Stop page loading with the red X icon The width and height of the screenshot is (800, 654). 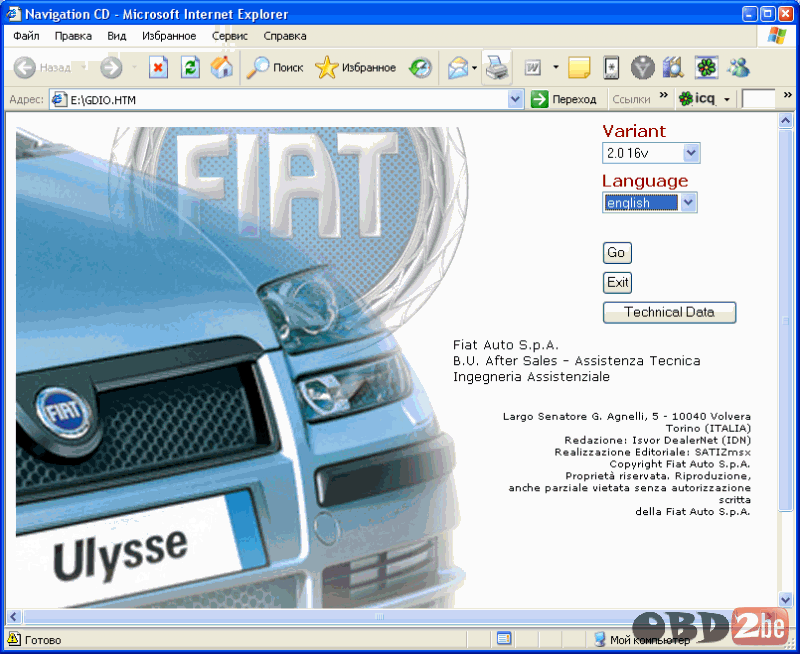point(159,68)
